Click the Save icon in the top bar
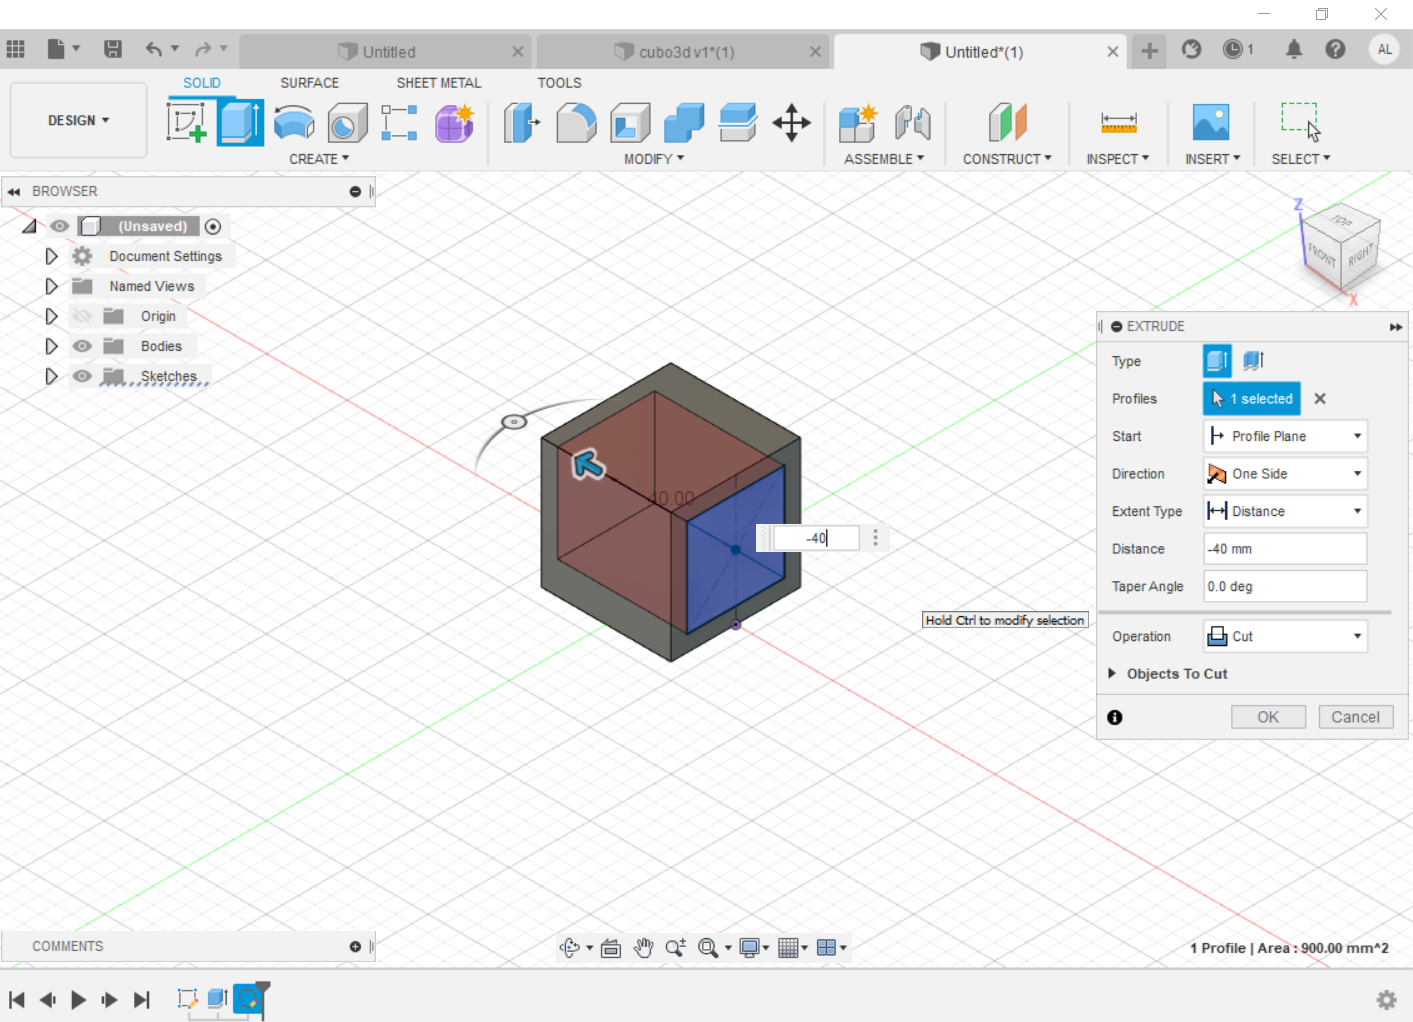The height and width of the screenshot is (1022, 1413). tap(113, 49)
